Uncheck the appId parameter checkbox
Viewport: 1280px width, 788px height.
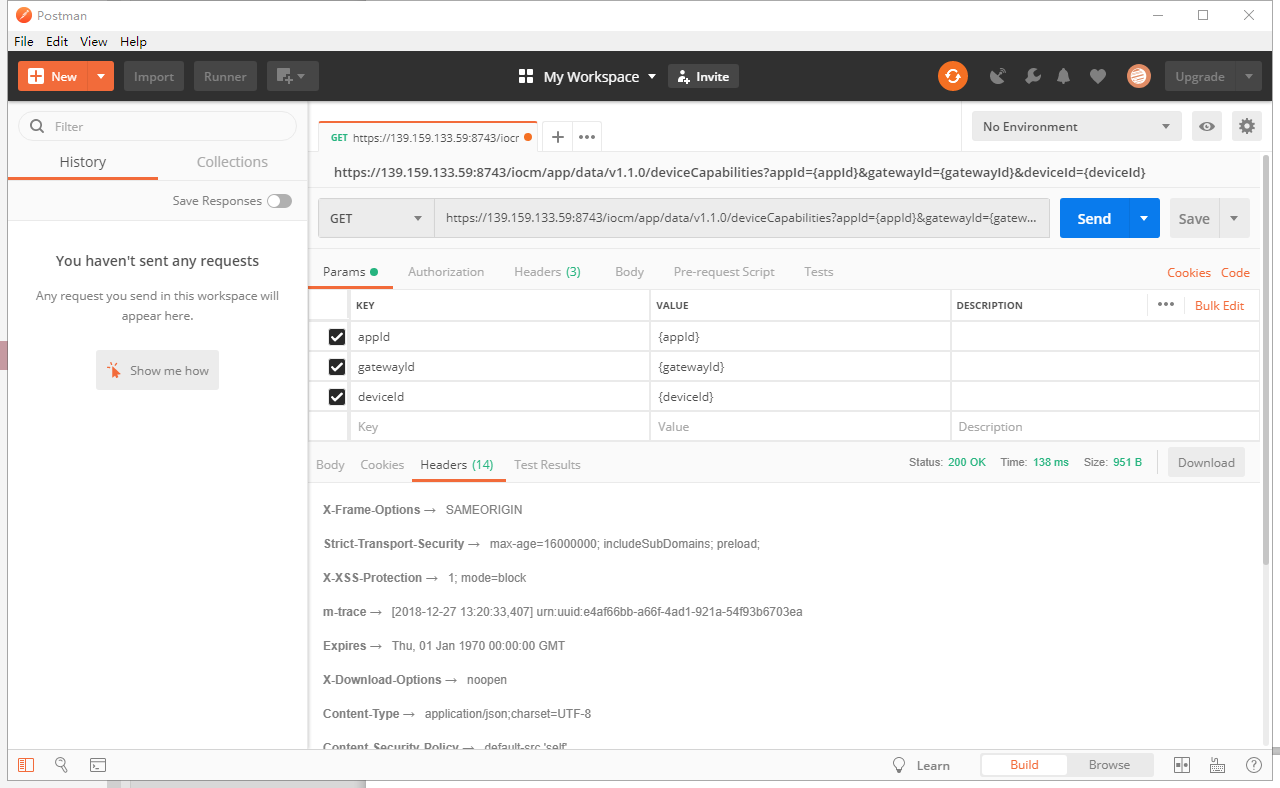[337, 337]
